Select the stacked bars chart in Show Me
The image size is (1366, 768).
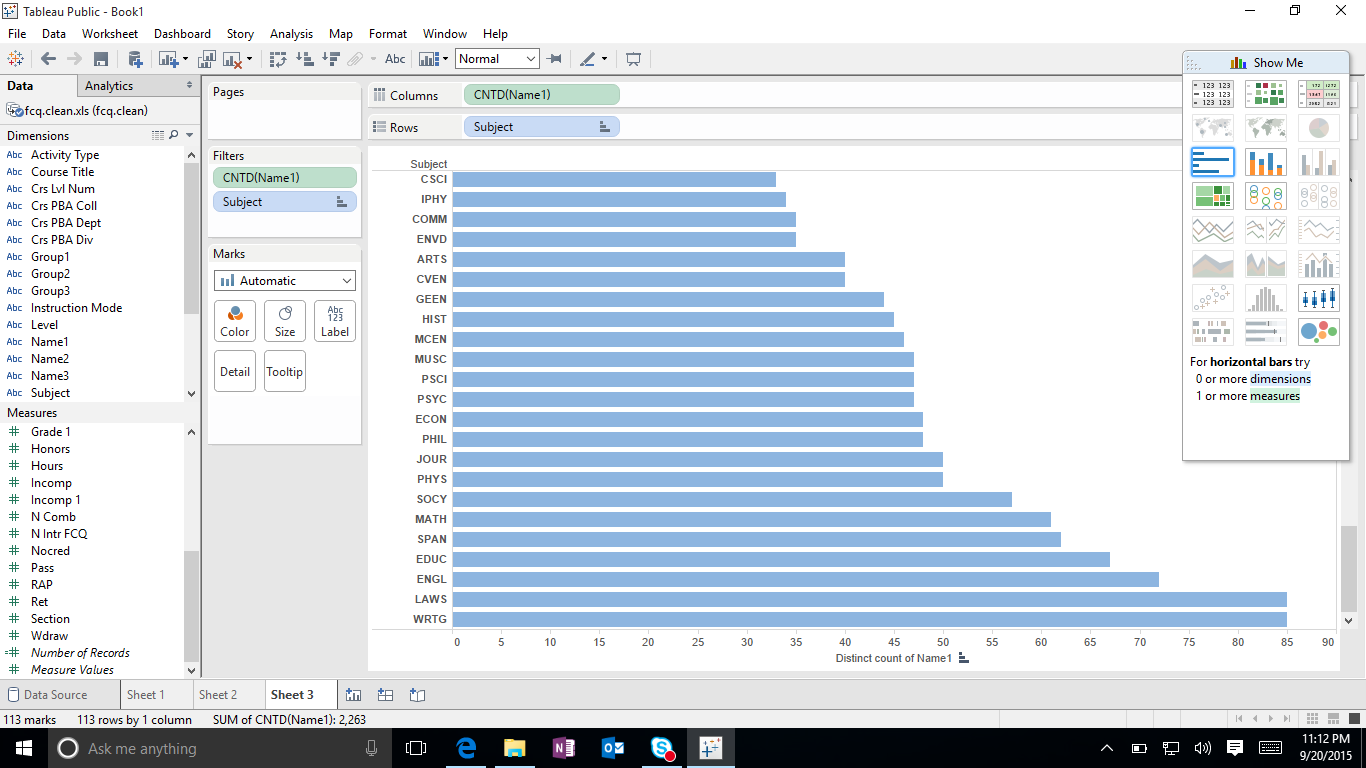point(1265,162)
